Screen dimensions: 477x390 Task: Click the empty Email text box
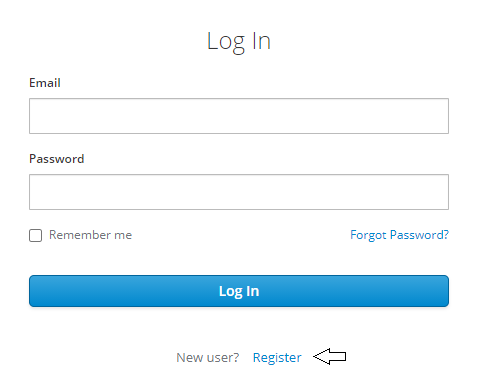pyautogui.click(x=239, y=116)
